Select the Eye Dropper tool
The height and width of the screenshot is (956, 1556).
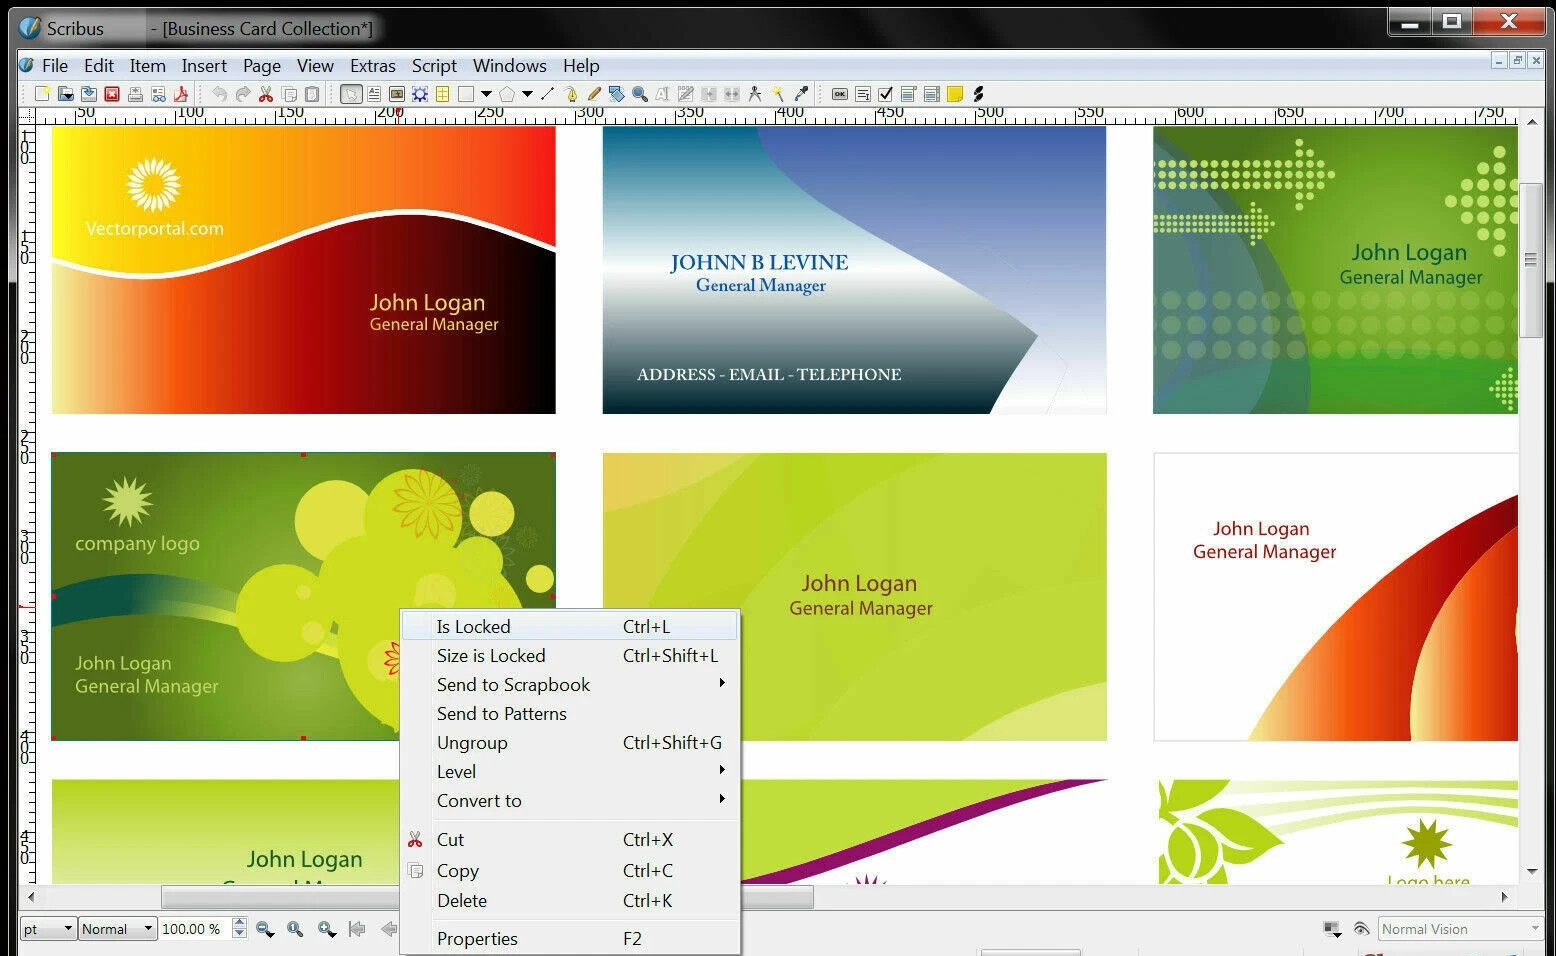point(801,94)
